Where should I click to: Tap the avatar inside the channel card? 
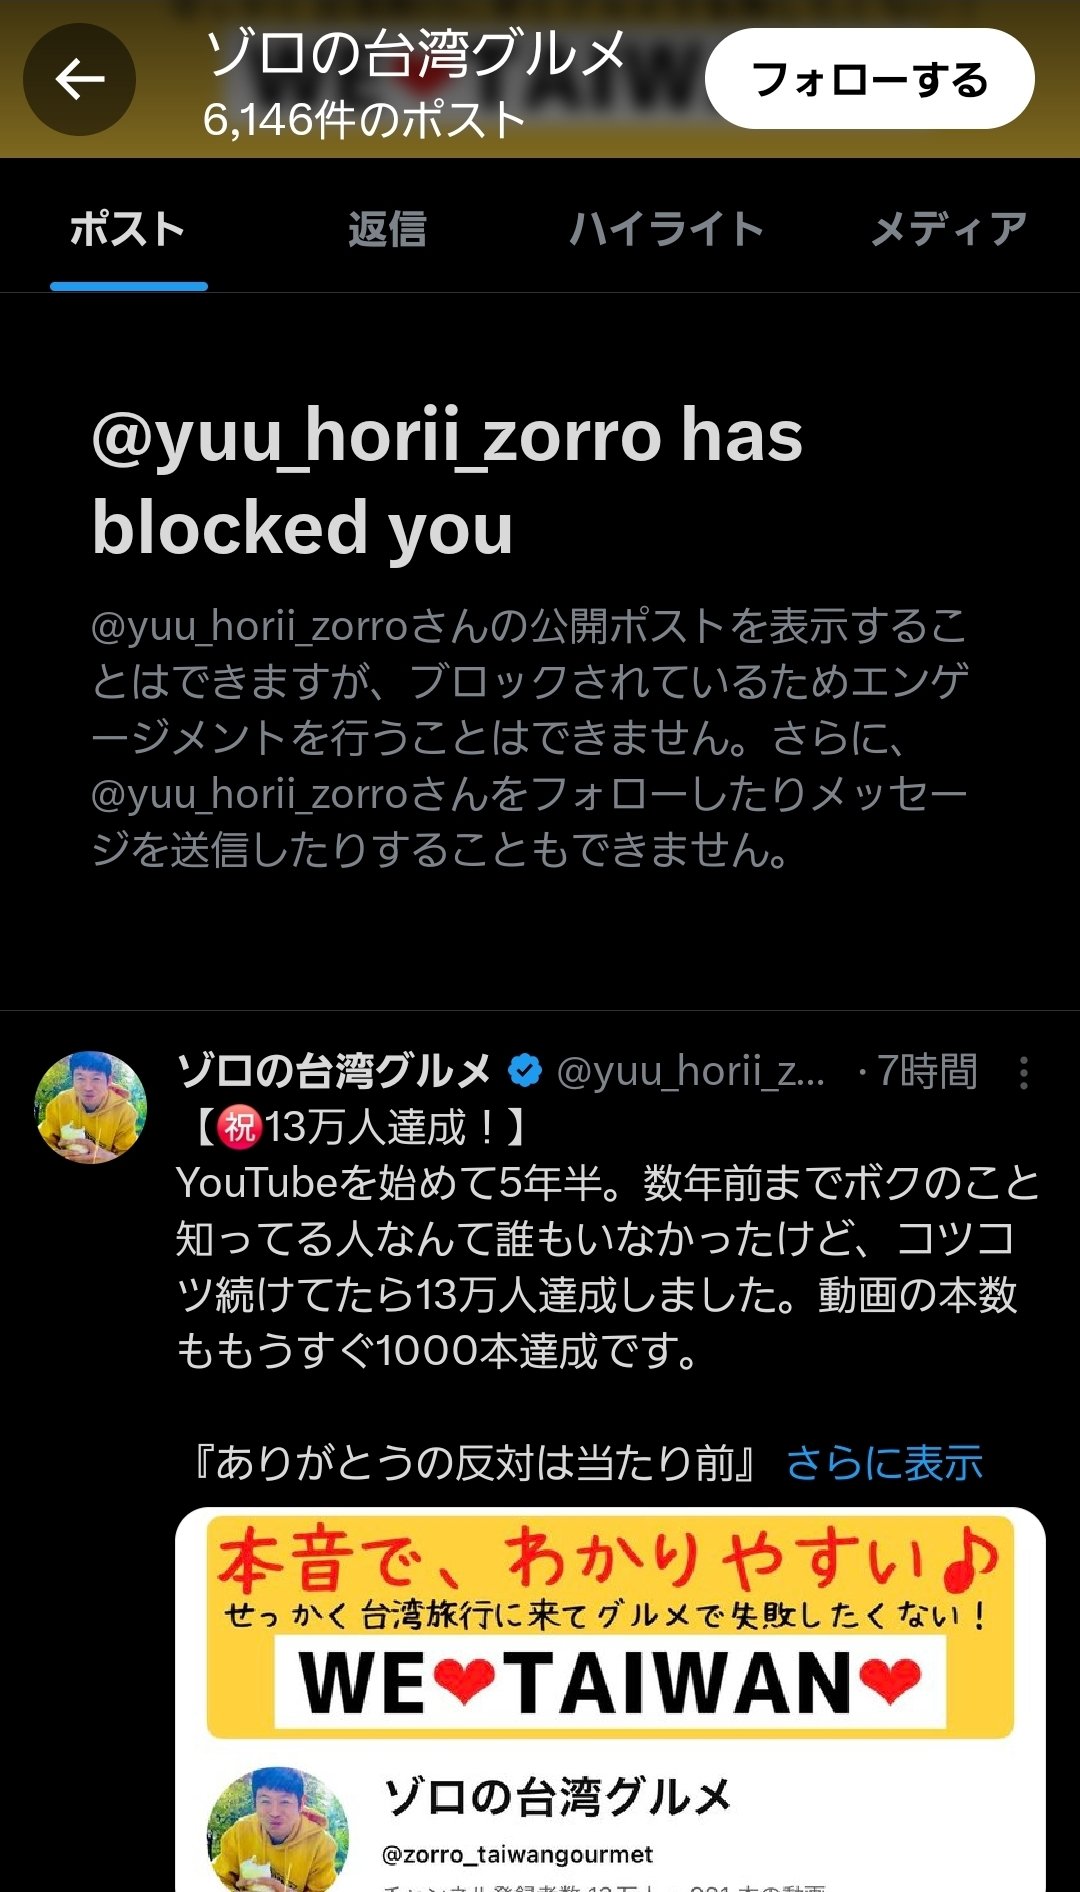pyautogui.click(x=277, y=1830)
